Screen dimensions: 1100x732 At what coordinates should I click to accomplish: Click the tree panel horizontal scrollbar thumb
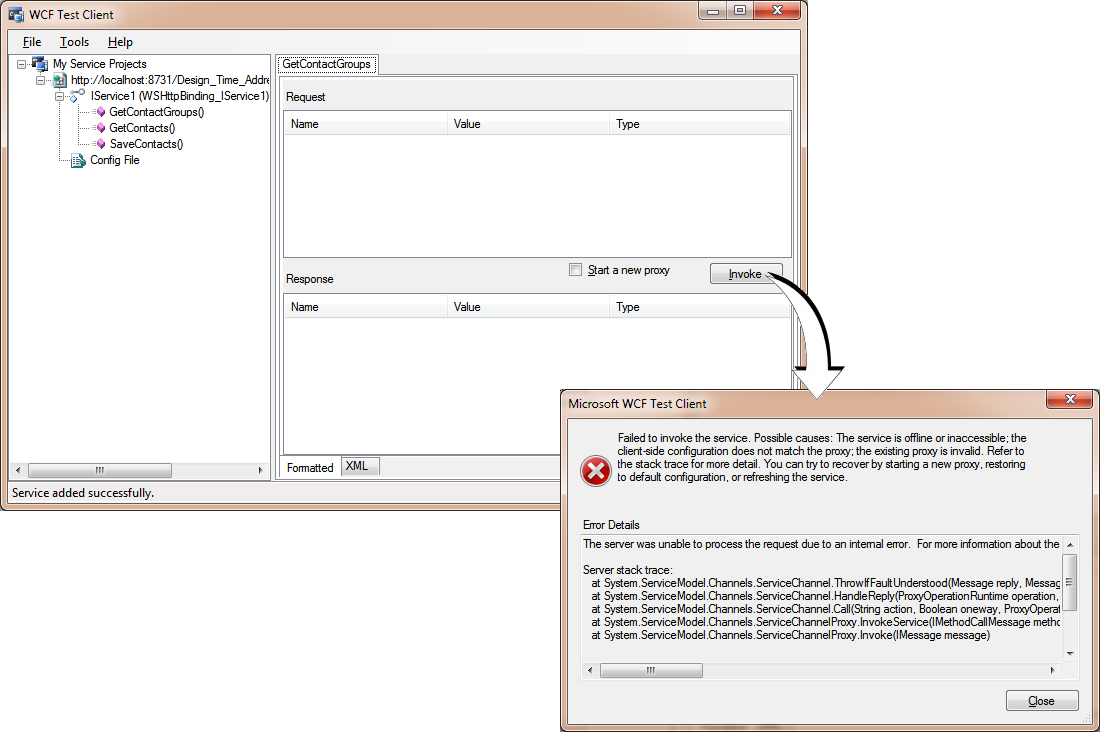[x=100, y=470]
